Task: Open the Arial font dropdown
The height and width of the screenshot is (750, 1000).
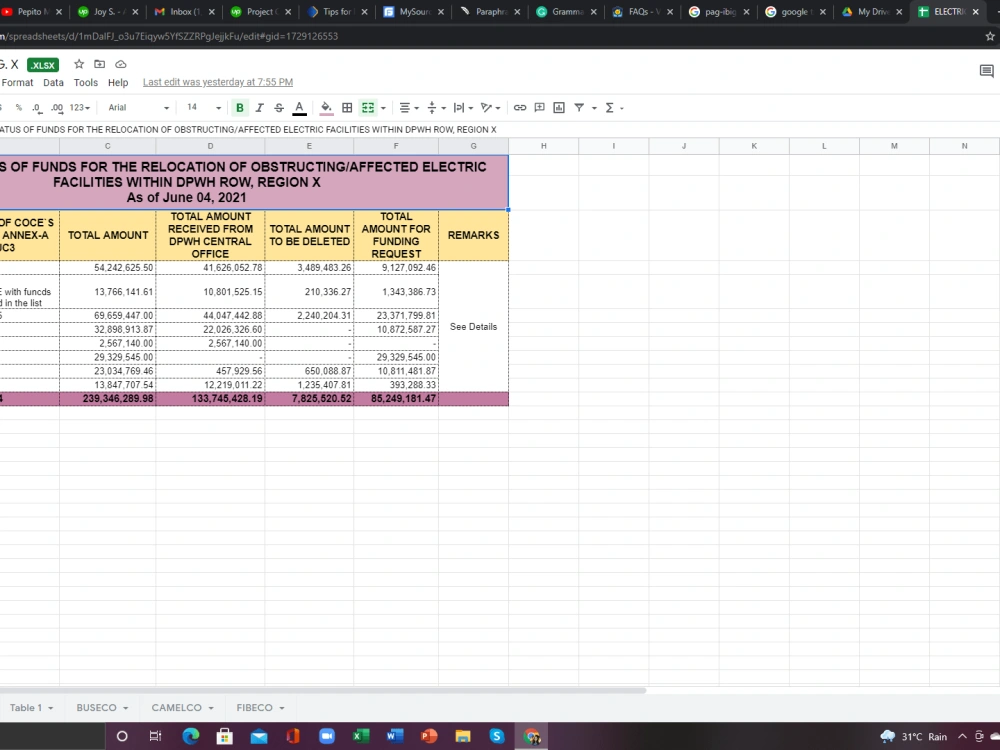Action: click(138, 108)
